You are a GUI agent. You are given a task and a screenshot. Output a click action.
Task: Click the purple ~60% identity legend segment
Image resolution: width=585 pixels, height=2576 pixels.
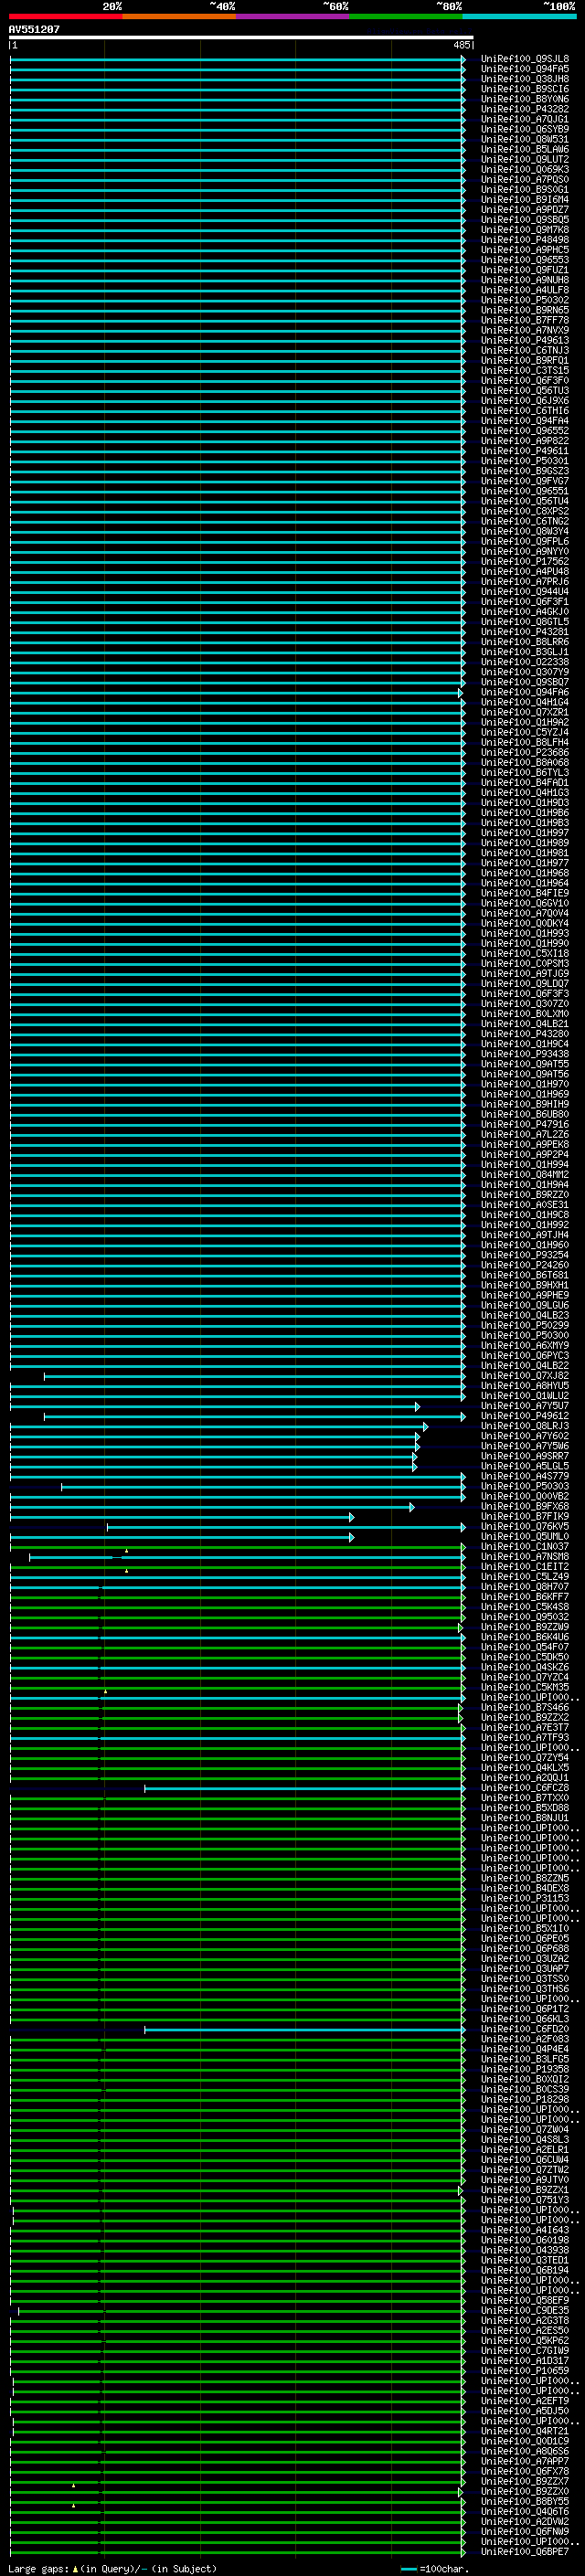293,16
